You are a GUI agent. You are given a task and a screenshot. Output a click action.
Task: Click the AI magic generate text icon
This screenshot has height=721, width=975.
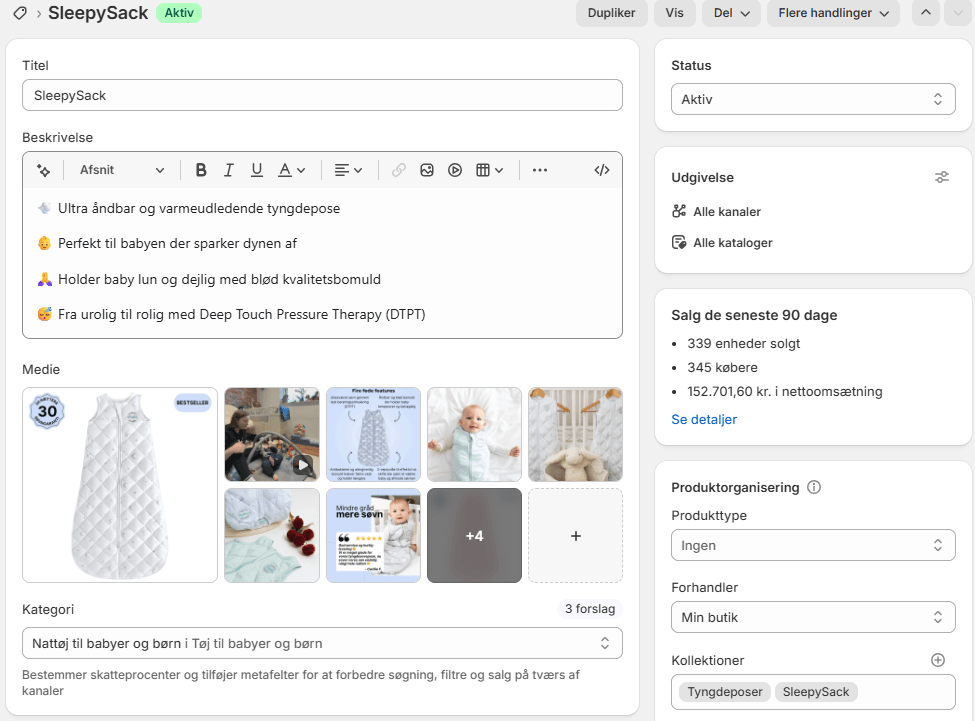[44, 170]
